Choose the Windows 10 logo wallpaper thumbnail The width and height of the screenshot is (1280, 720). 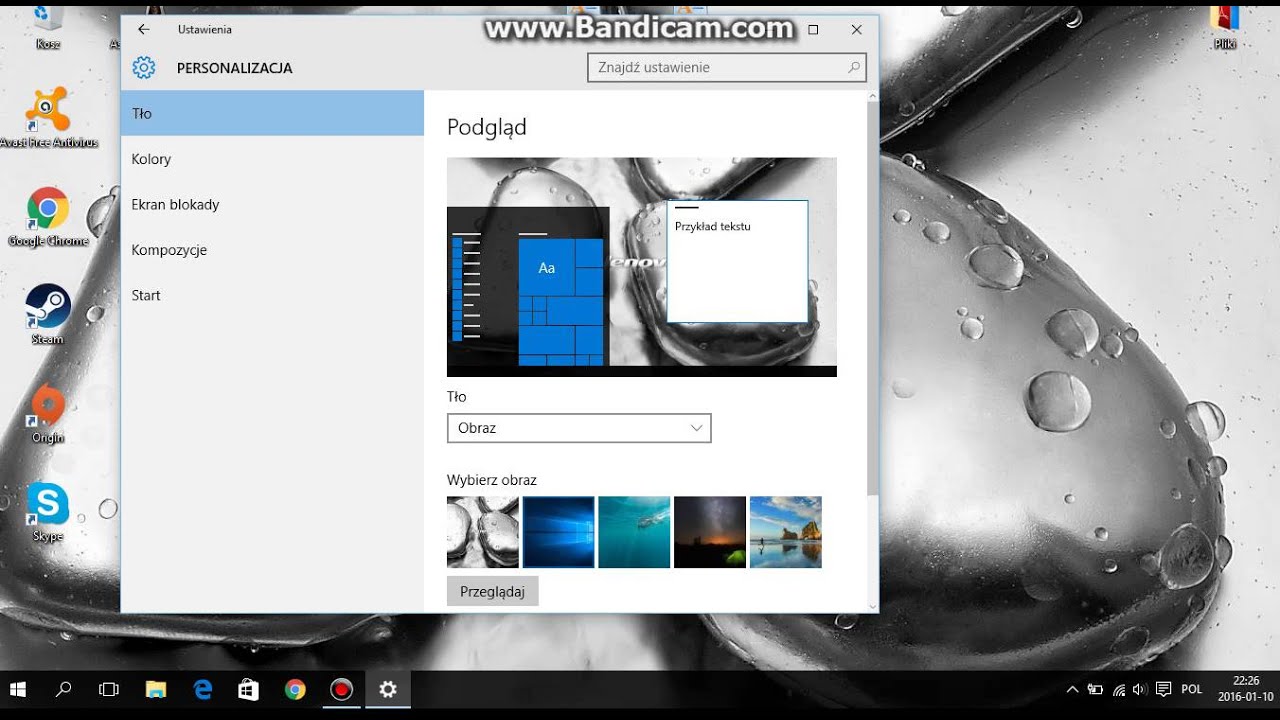point(559,532)
